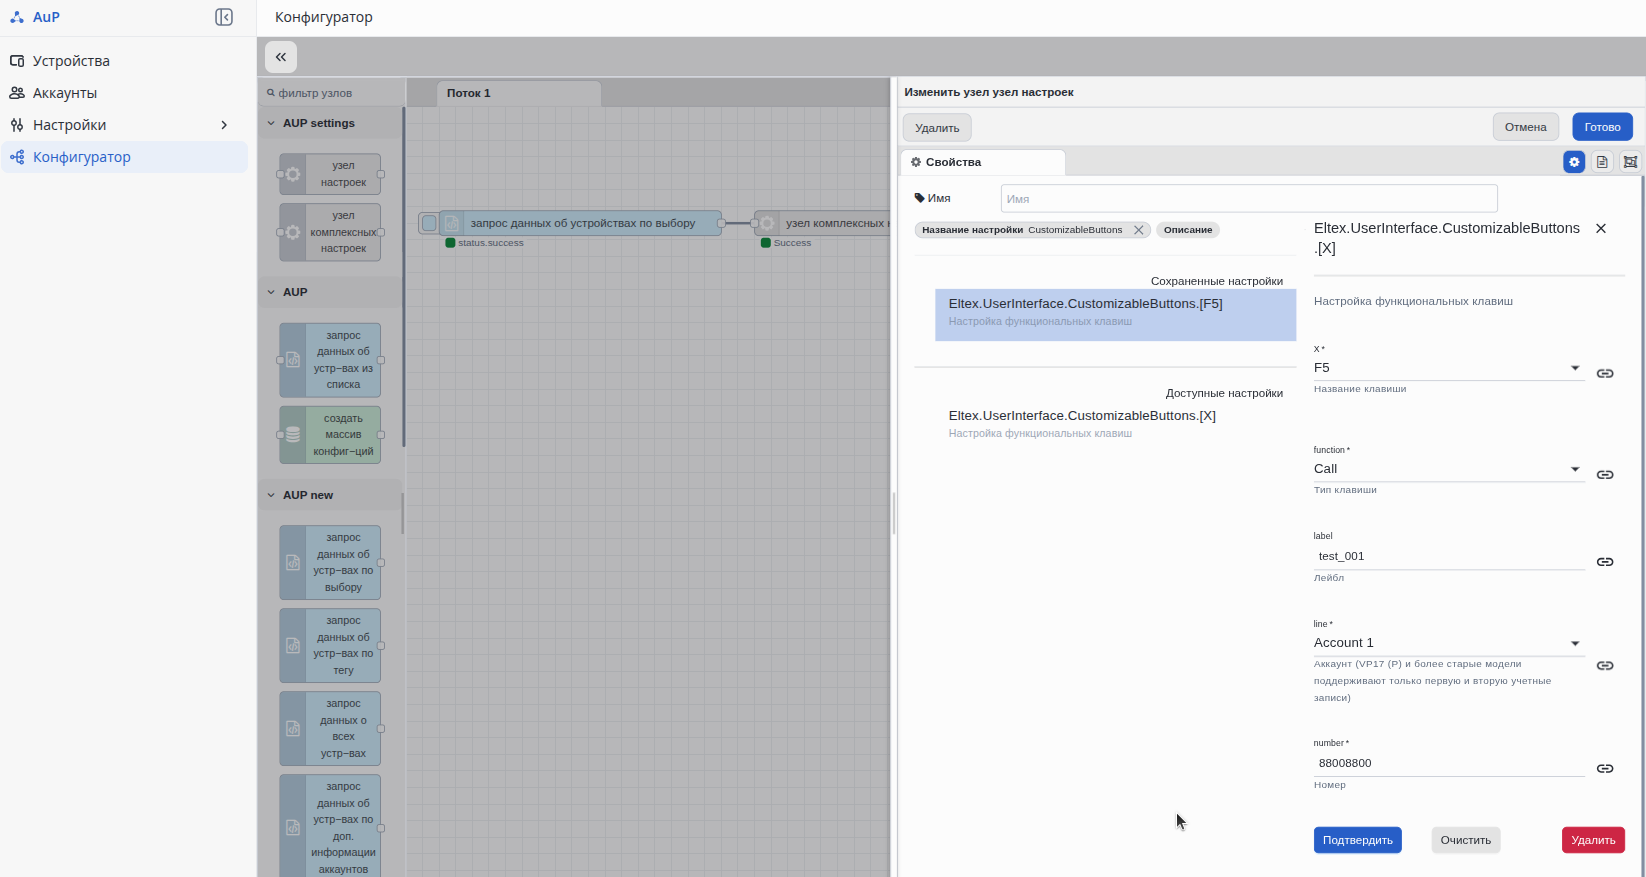Pick запрос данных об устр-вах по тегу node
The width and height of the screenshot is (1646, 877).
[x=330, y=646]
